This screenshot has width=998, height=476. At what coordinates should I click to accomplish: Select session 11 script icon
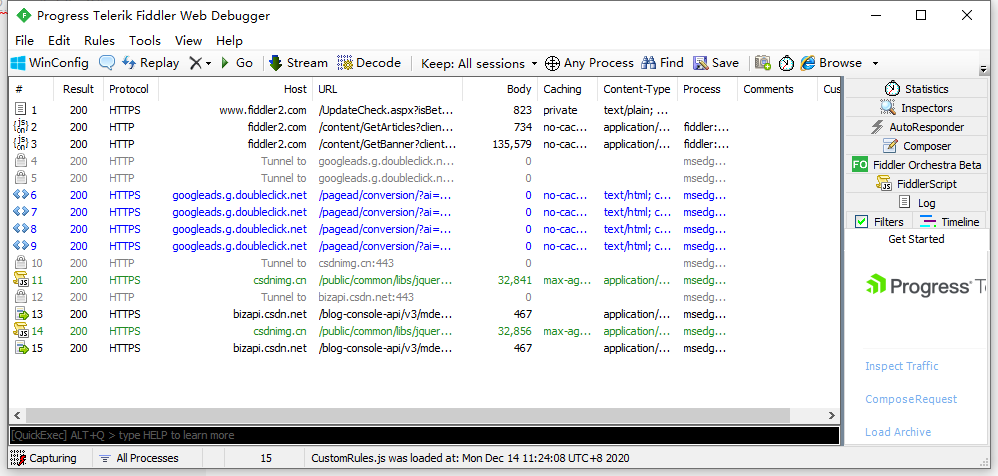pyautogui.click(x=21, y=279)
